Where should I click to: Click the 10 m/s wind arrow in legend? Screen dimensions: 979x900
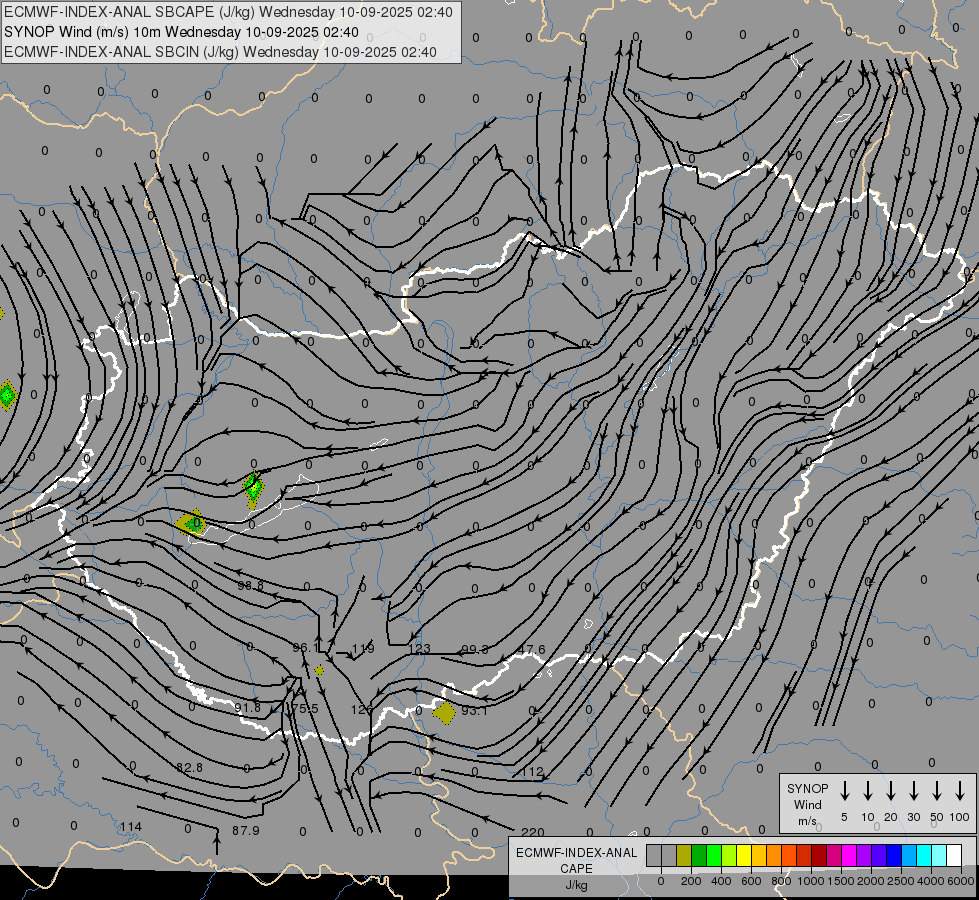(x=868, y=791)
